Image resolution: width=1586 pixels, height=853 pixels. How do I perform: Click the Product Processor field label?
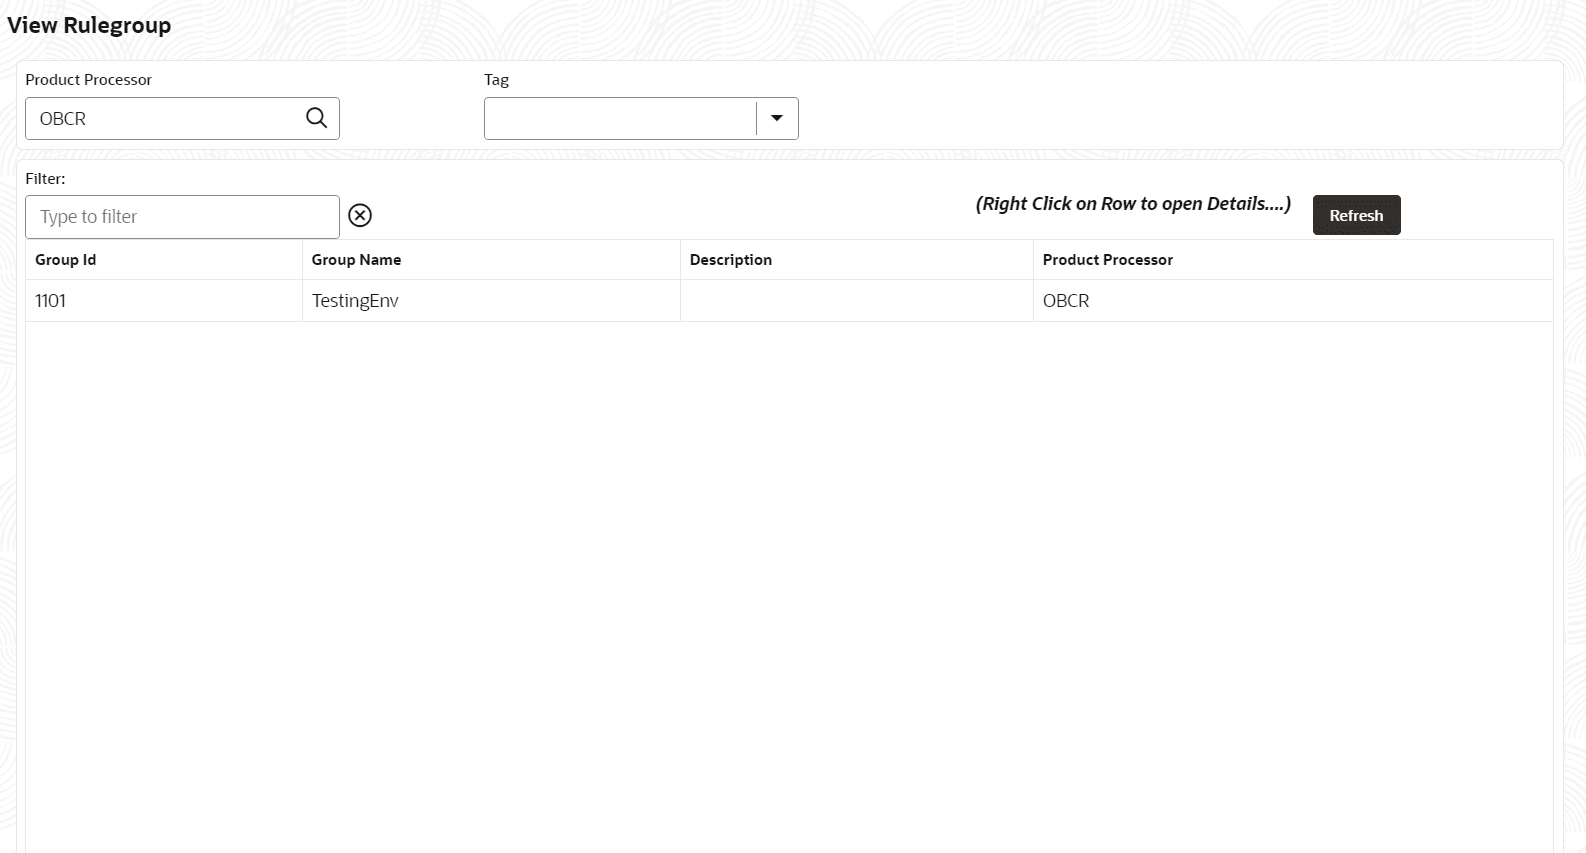click(x=89, y=80)
